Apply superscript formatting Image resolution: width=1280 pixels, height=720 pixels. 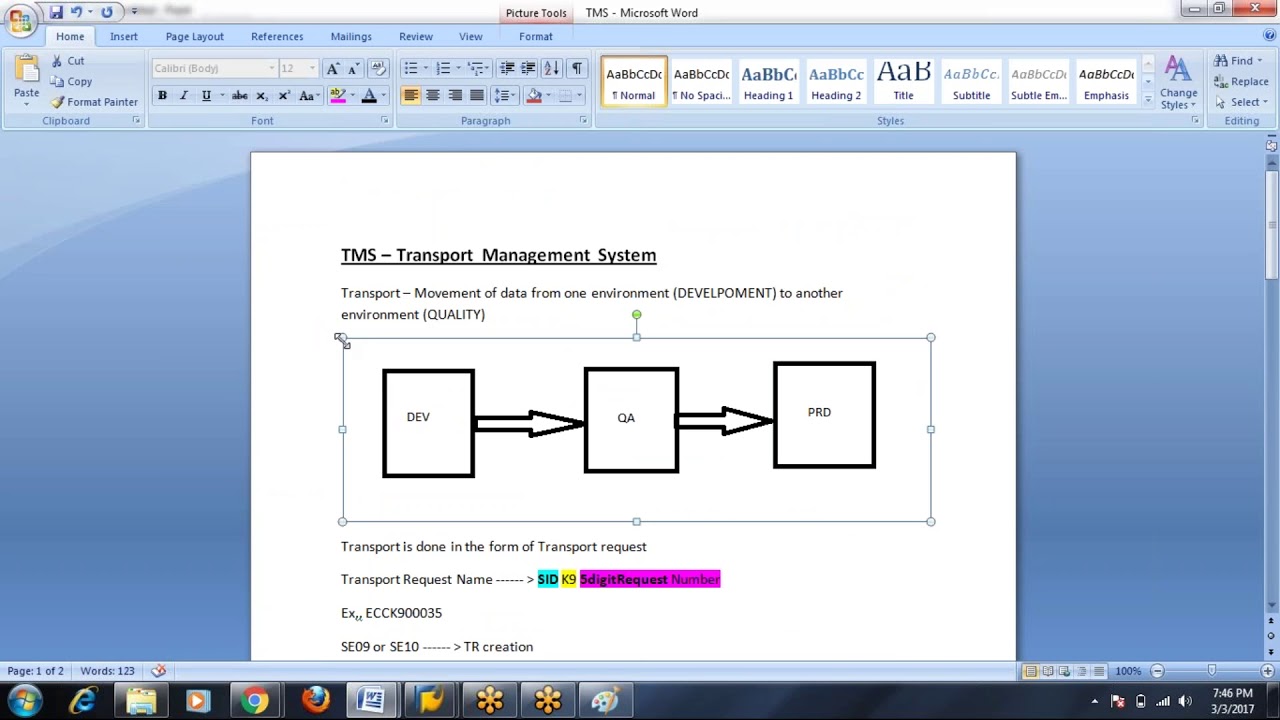coord(284,96)
